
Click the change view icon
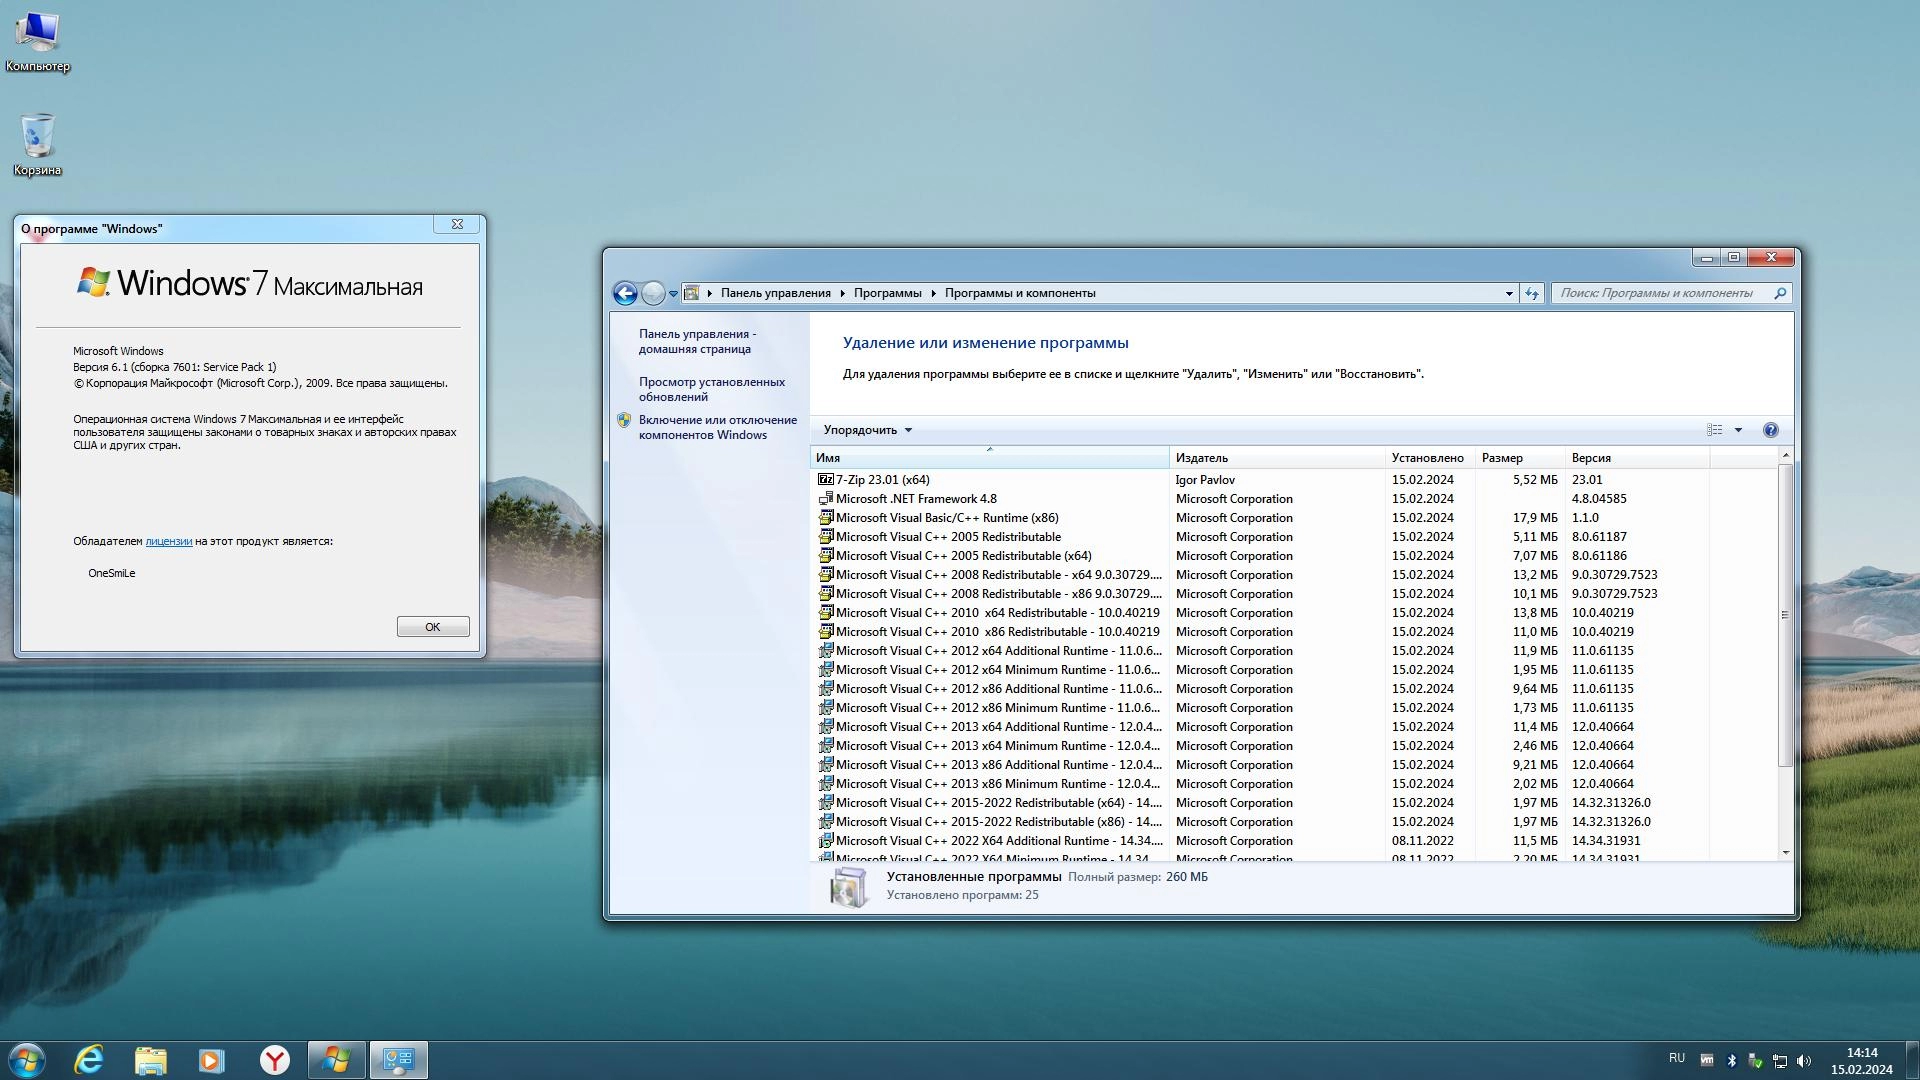click(x=1714, y=430)
